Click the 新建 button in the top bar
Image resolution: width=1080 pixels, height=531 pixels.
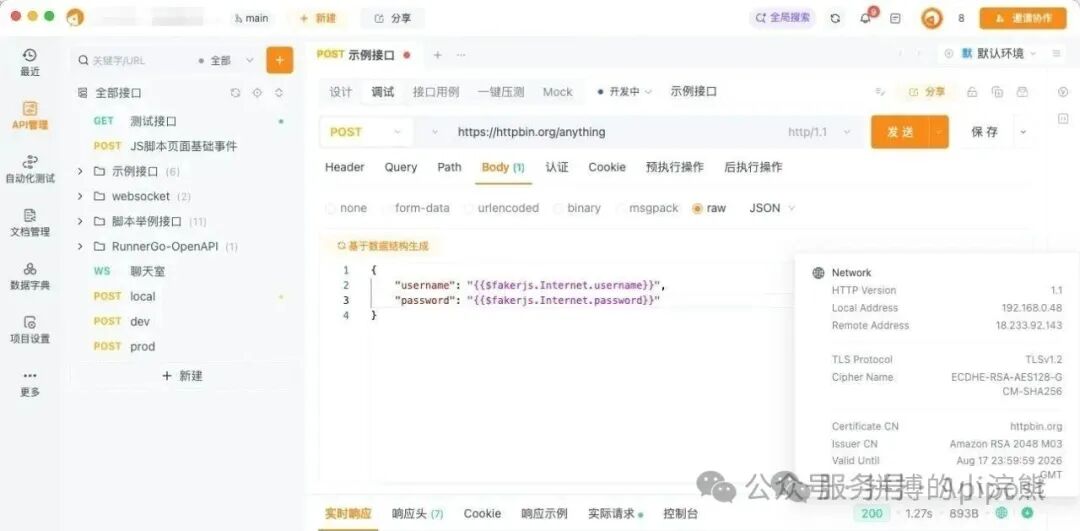pos(318,19)
